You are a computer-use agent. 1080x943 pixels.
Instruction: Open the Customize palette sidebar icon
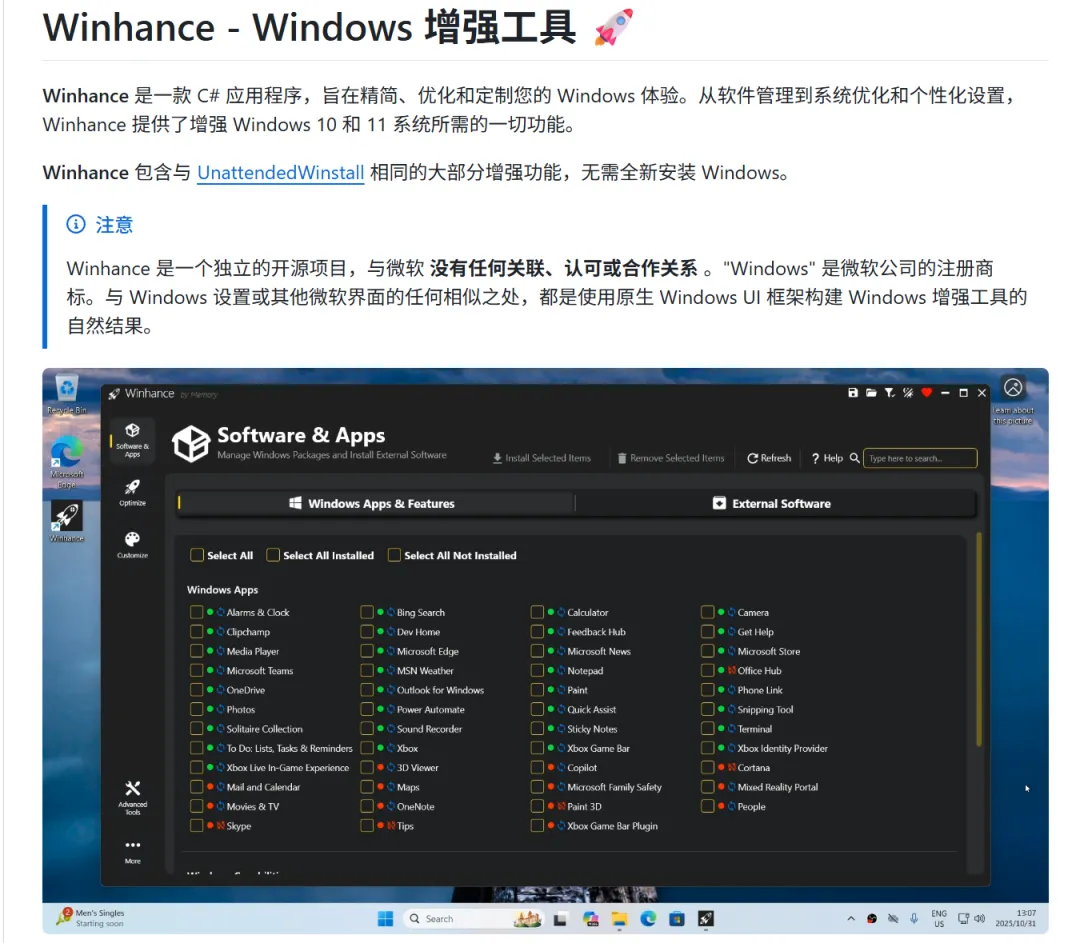132,544
